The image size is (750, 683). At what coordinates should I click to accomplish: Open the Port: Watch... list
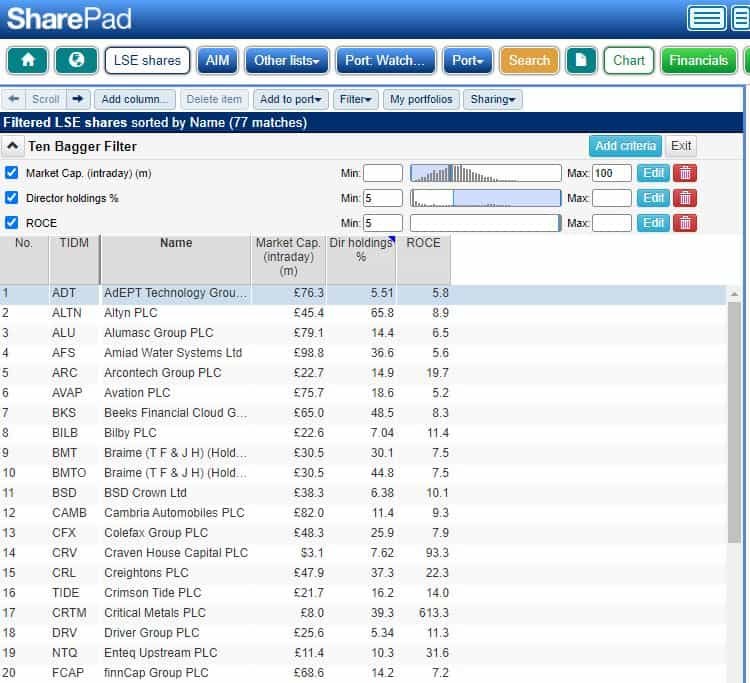tap(385, 61)
